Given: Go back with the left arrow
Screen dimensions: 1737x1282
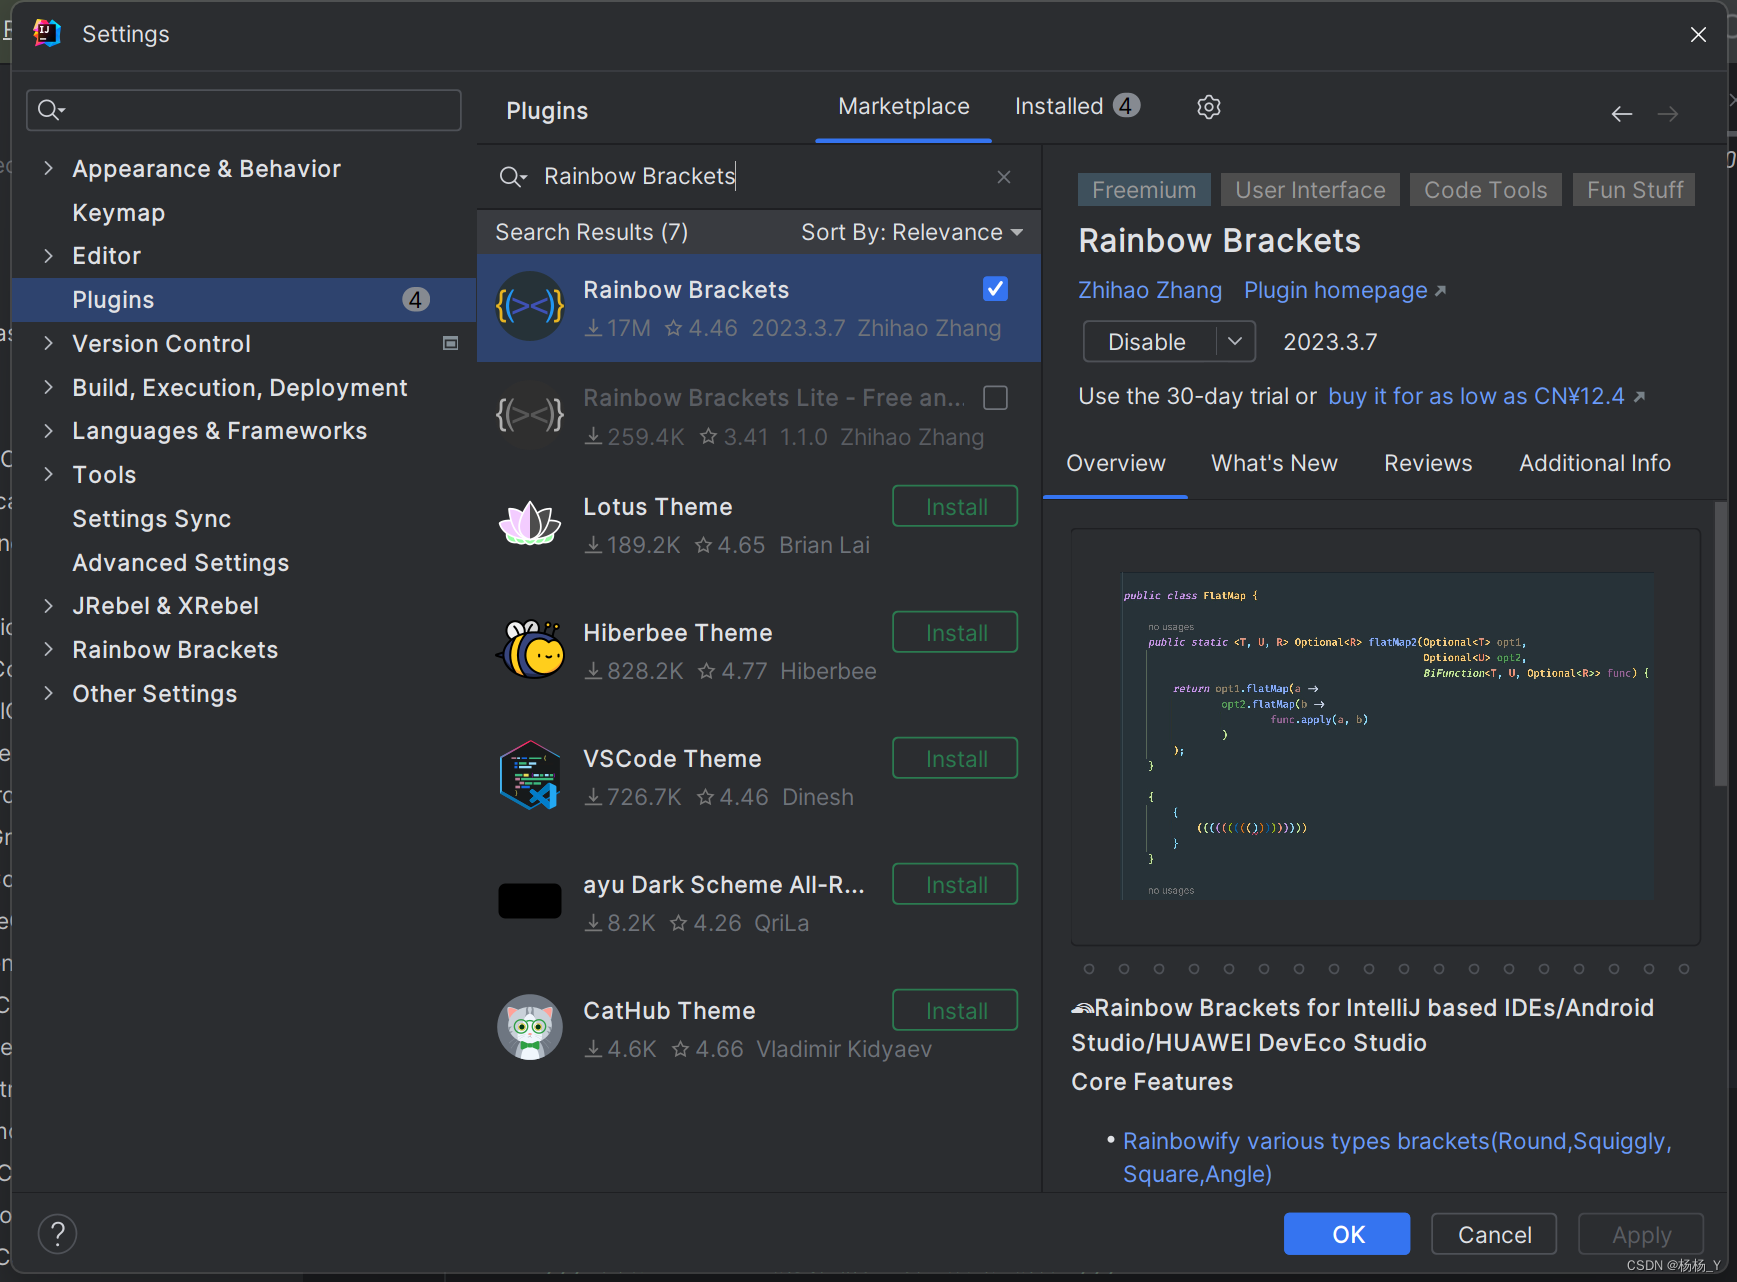Looking at the screenshot, I should [1622, 114].
